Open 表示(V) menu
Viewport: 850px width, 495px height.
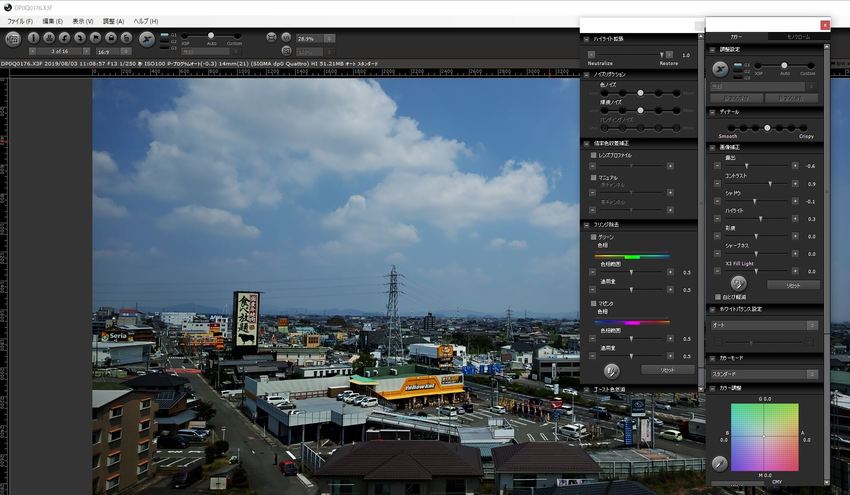pos(83,21)
